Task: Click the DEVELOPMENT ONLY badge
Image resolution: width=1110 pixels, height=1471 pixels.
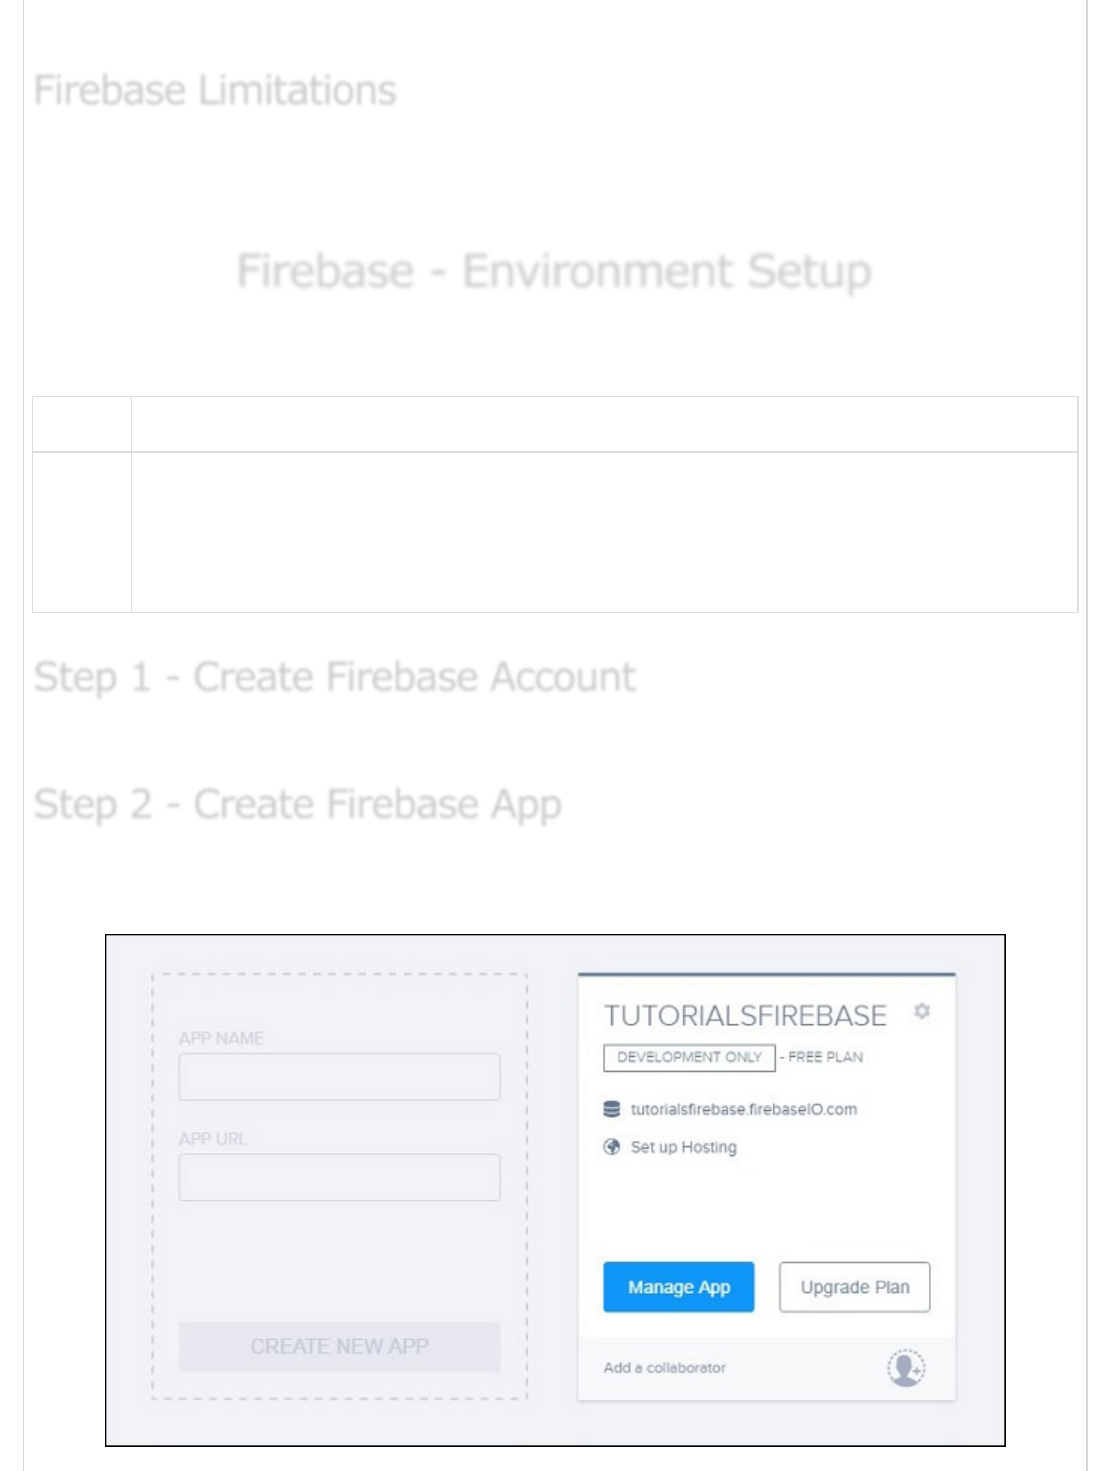Action: 689,1057
